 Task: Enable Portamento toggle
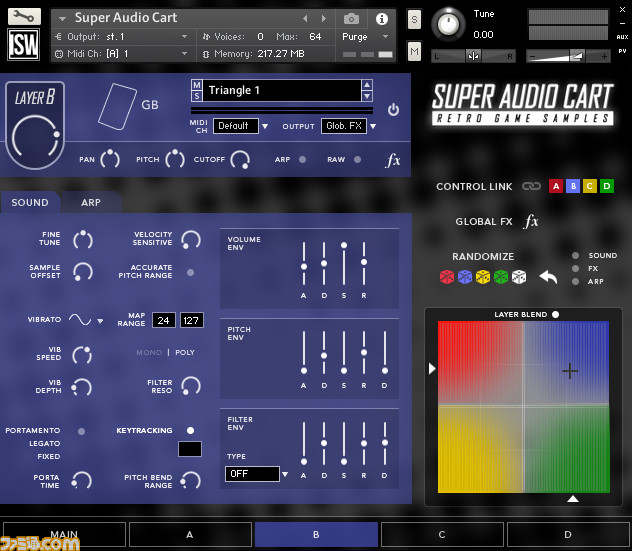coord(81,431)
